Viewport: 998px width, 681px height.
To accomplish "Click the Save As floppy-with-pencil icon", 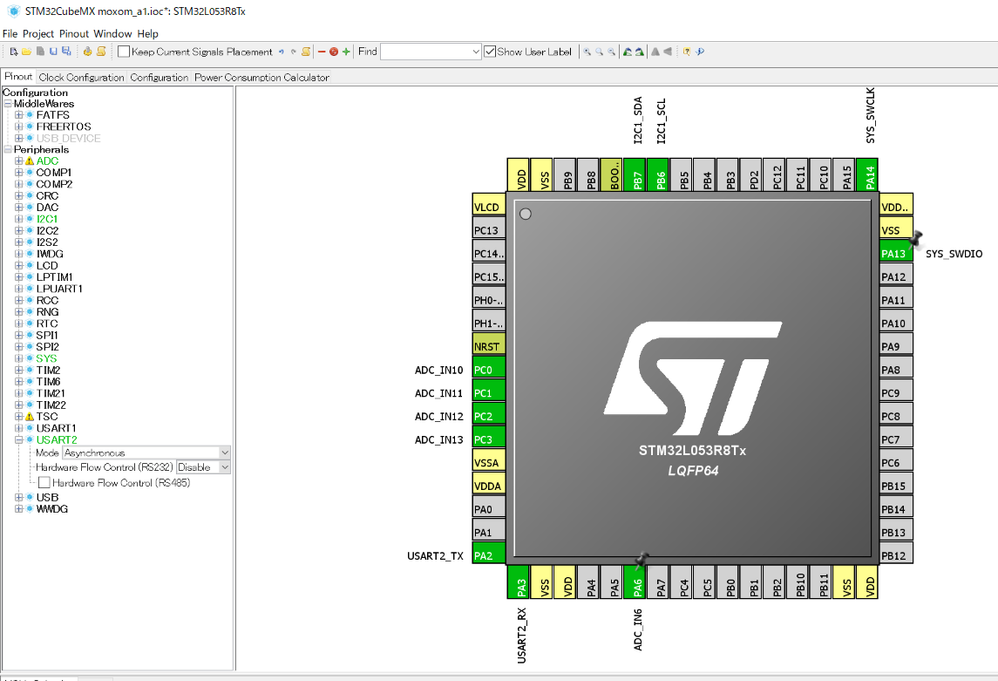I will coord(66,52).
